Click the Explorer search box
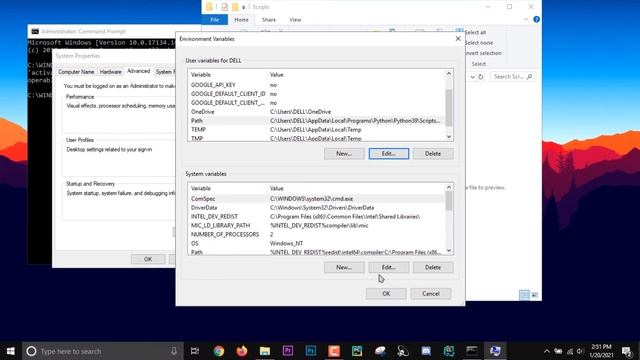Viewport: 640px width, 360px height. click(513, 77)
